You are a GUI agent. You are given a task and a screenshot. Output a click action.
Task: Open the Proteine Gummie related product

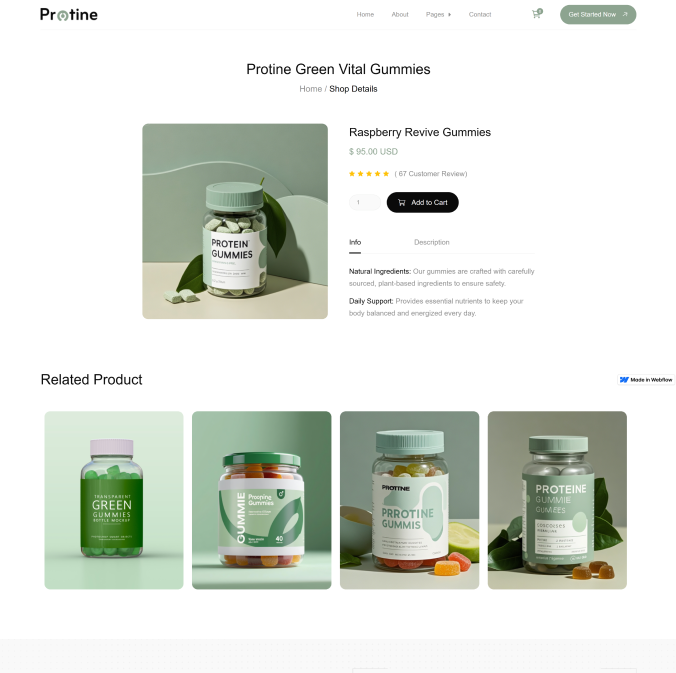coord(557,500)
